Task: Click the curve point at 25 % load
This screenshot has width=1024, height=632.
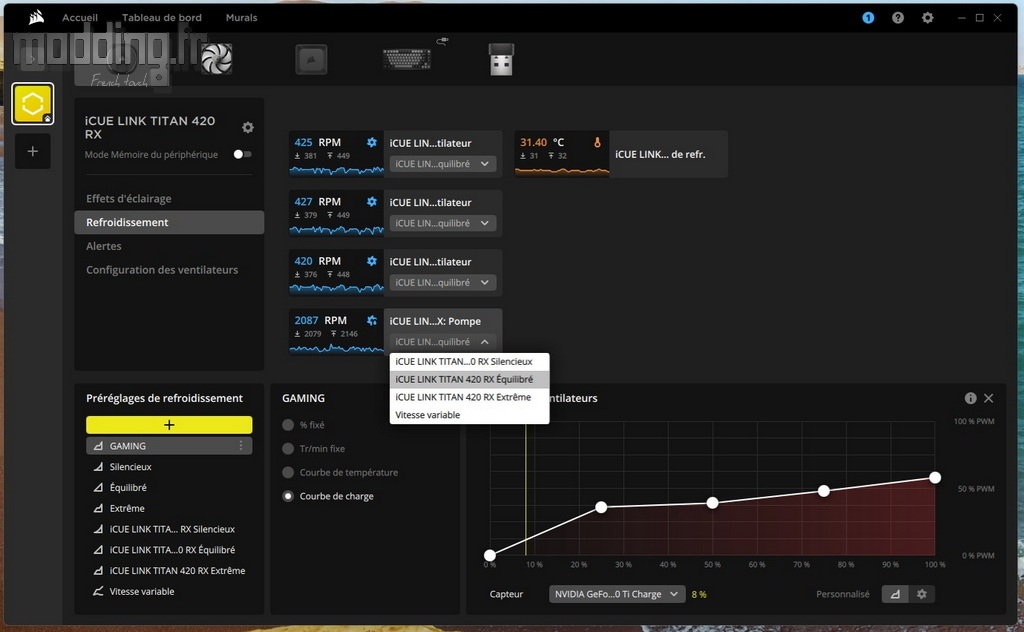Action: (601, 507)
